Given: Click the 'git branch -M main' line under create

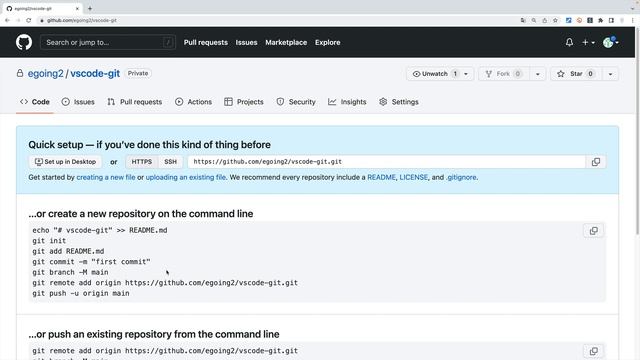Looking at the screenshot, I should point(70,272).
